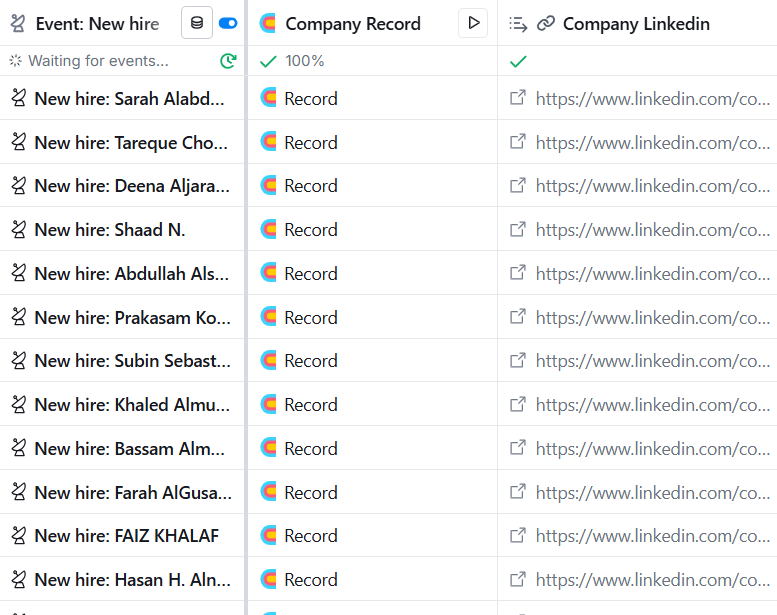Click the 100% completion status in Company Record

point(304,61)
